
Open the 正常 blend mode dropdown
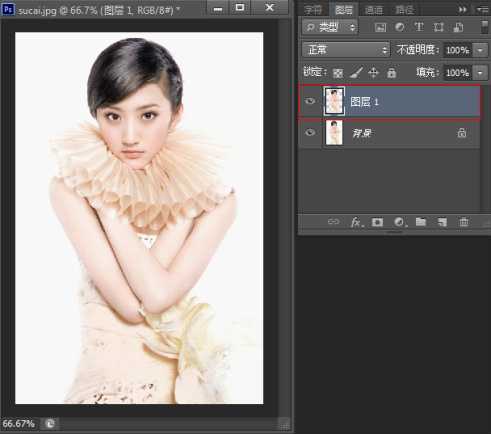coord(346,50)
